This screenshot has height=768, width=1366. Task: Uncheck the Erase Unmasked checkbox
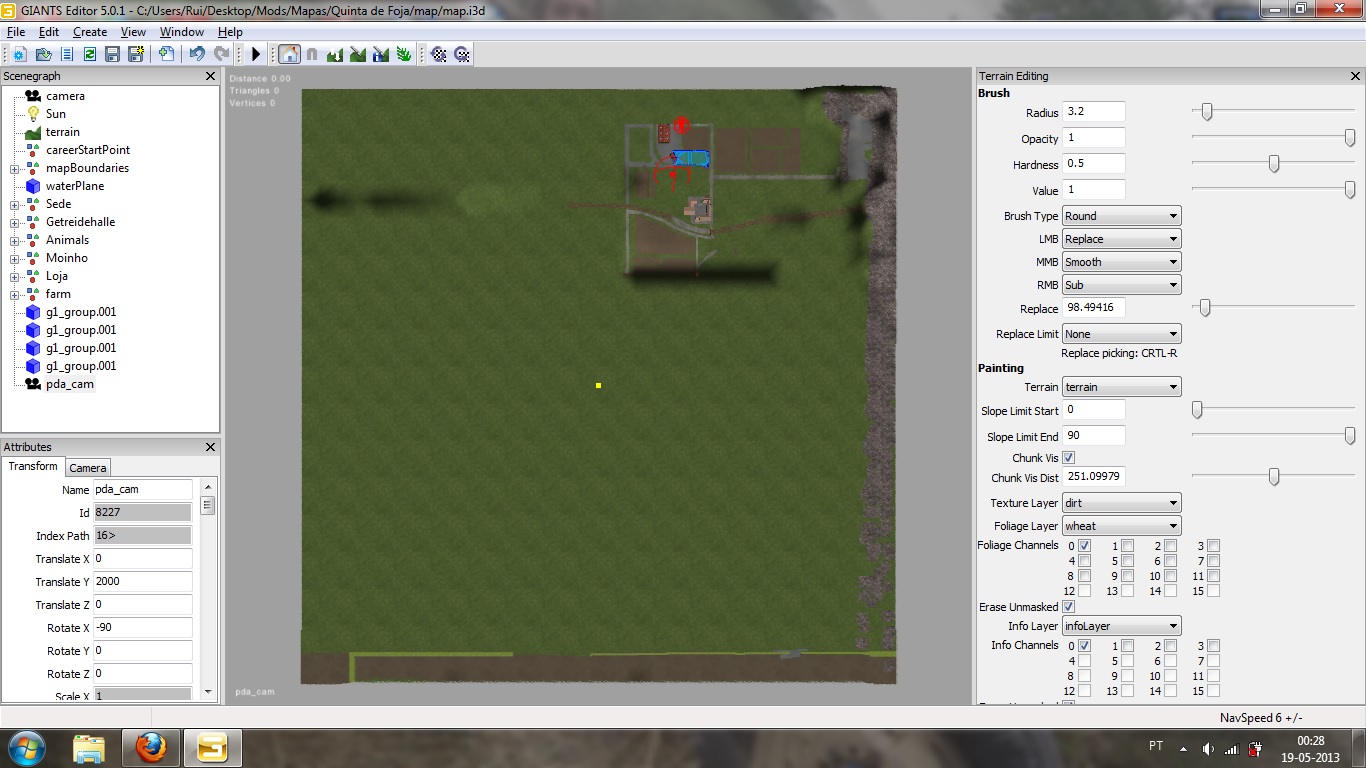click(x=1069, y=607)
